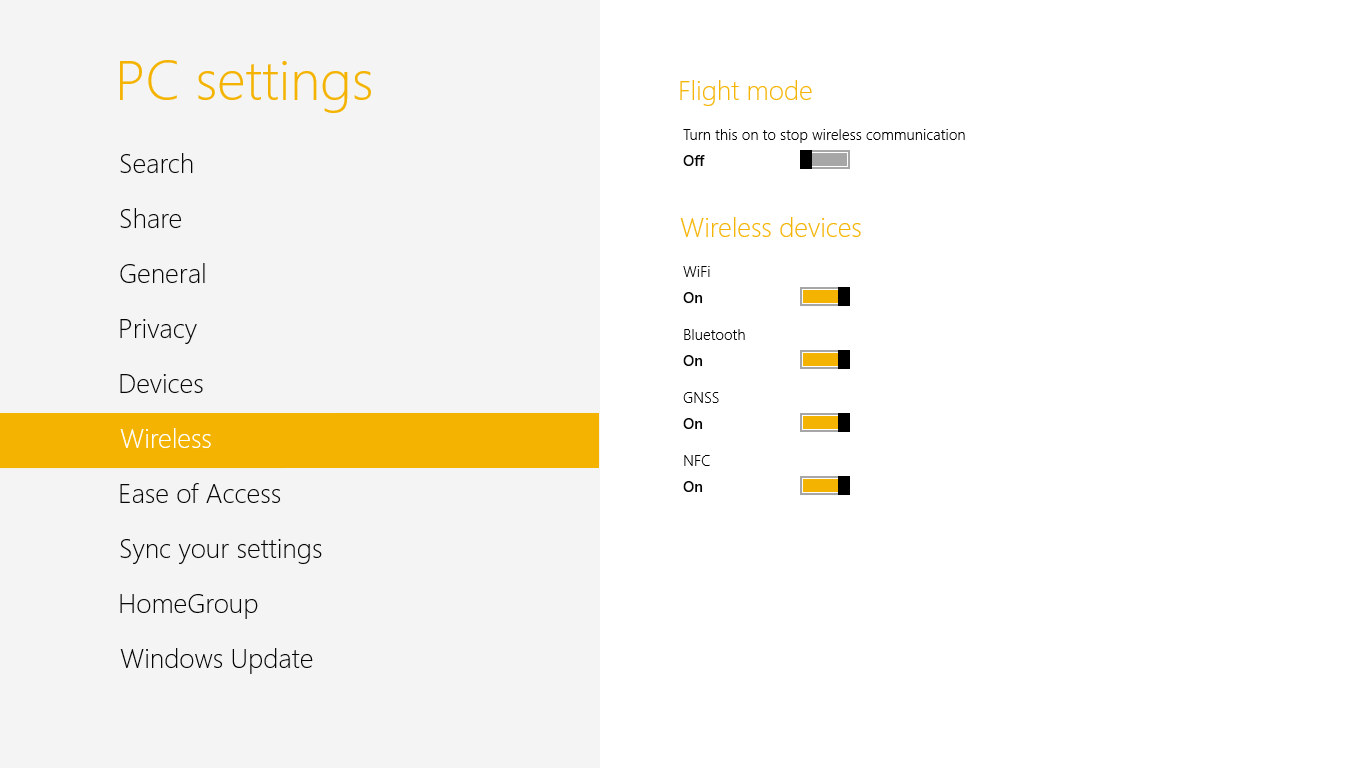Click the PC settings title

coord(244,82)
